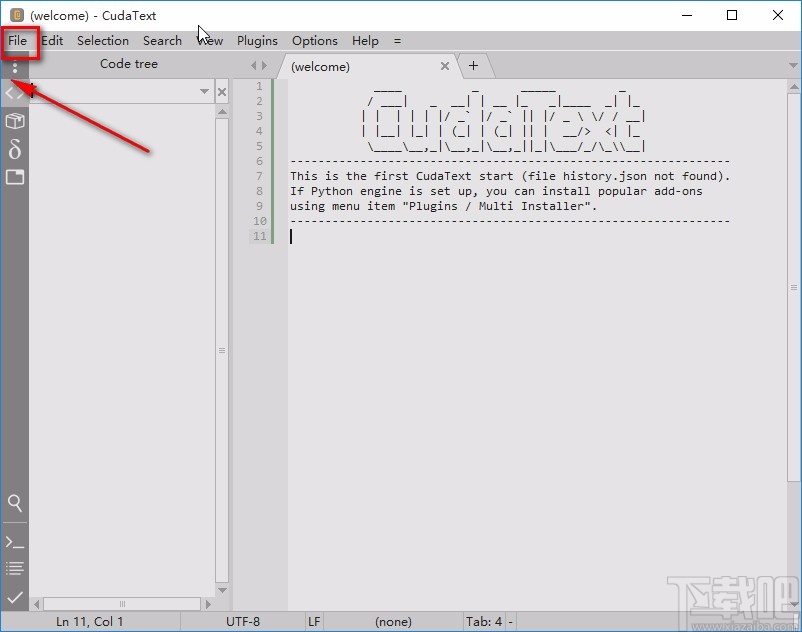Click the Code tree horizontal scrollbar thumb
Viewport: 802px width, 632px height.
click(x=122, y=604)
